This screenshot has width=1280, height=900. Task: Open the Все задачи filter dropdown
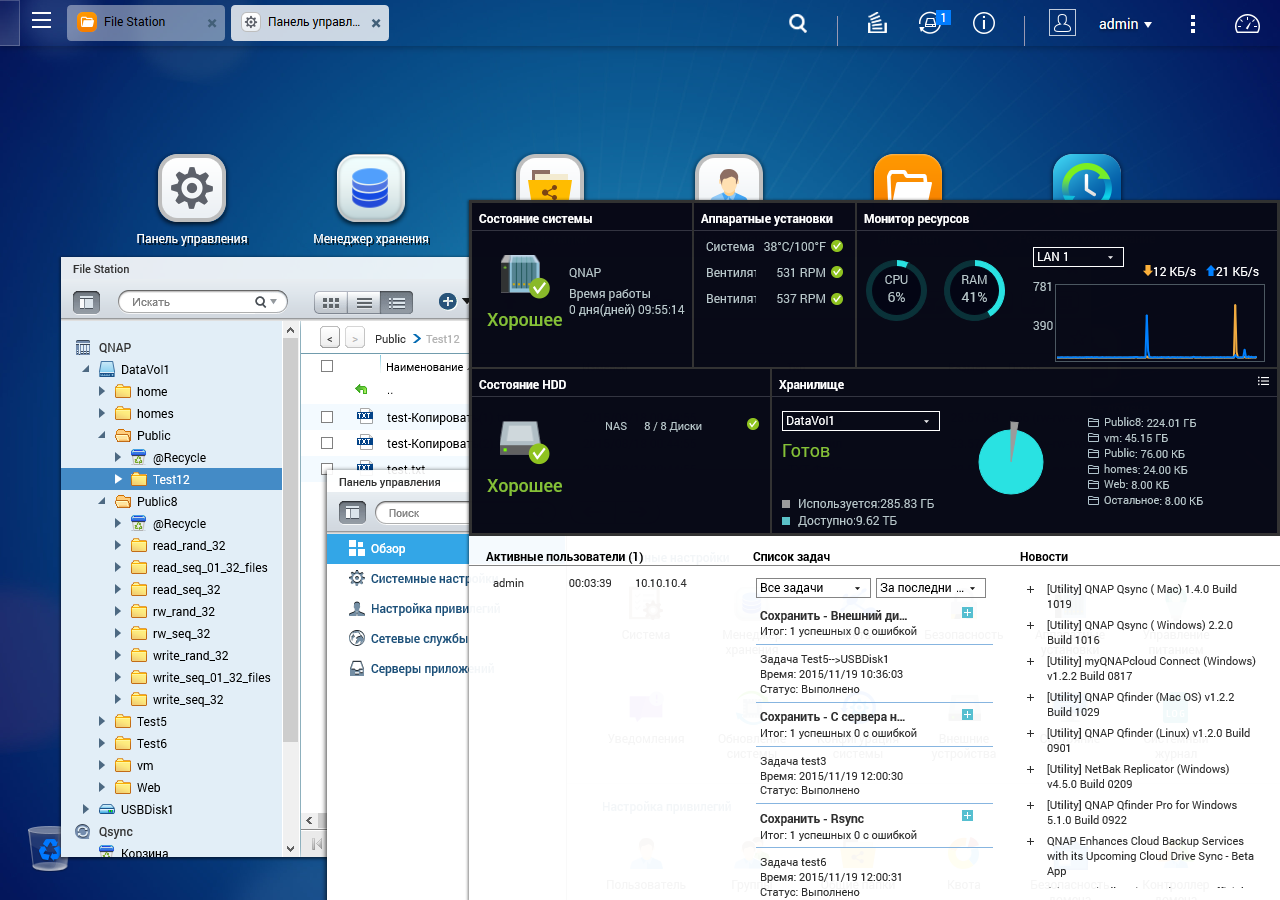pyautogui.click(x=812, y=588)
